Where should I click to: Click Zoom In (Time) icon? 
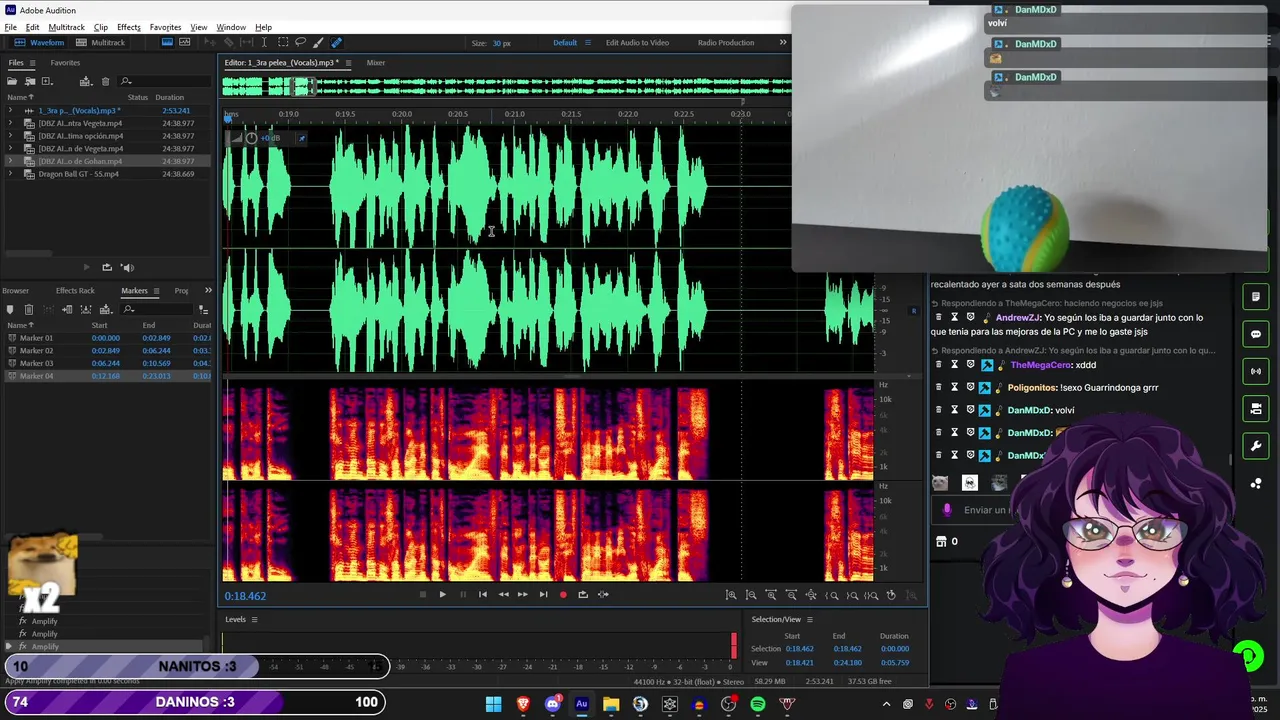click(771, 595)
